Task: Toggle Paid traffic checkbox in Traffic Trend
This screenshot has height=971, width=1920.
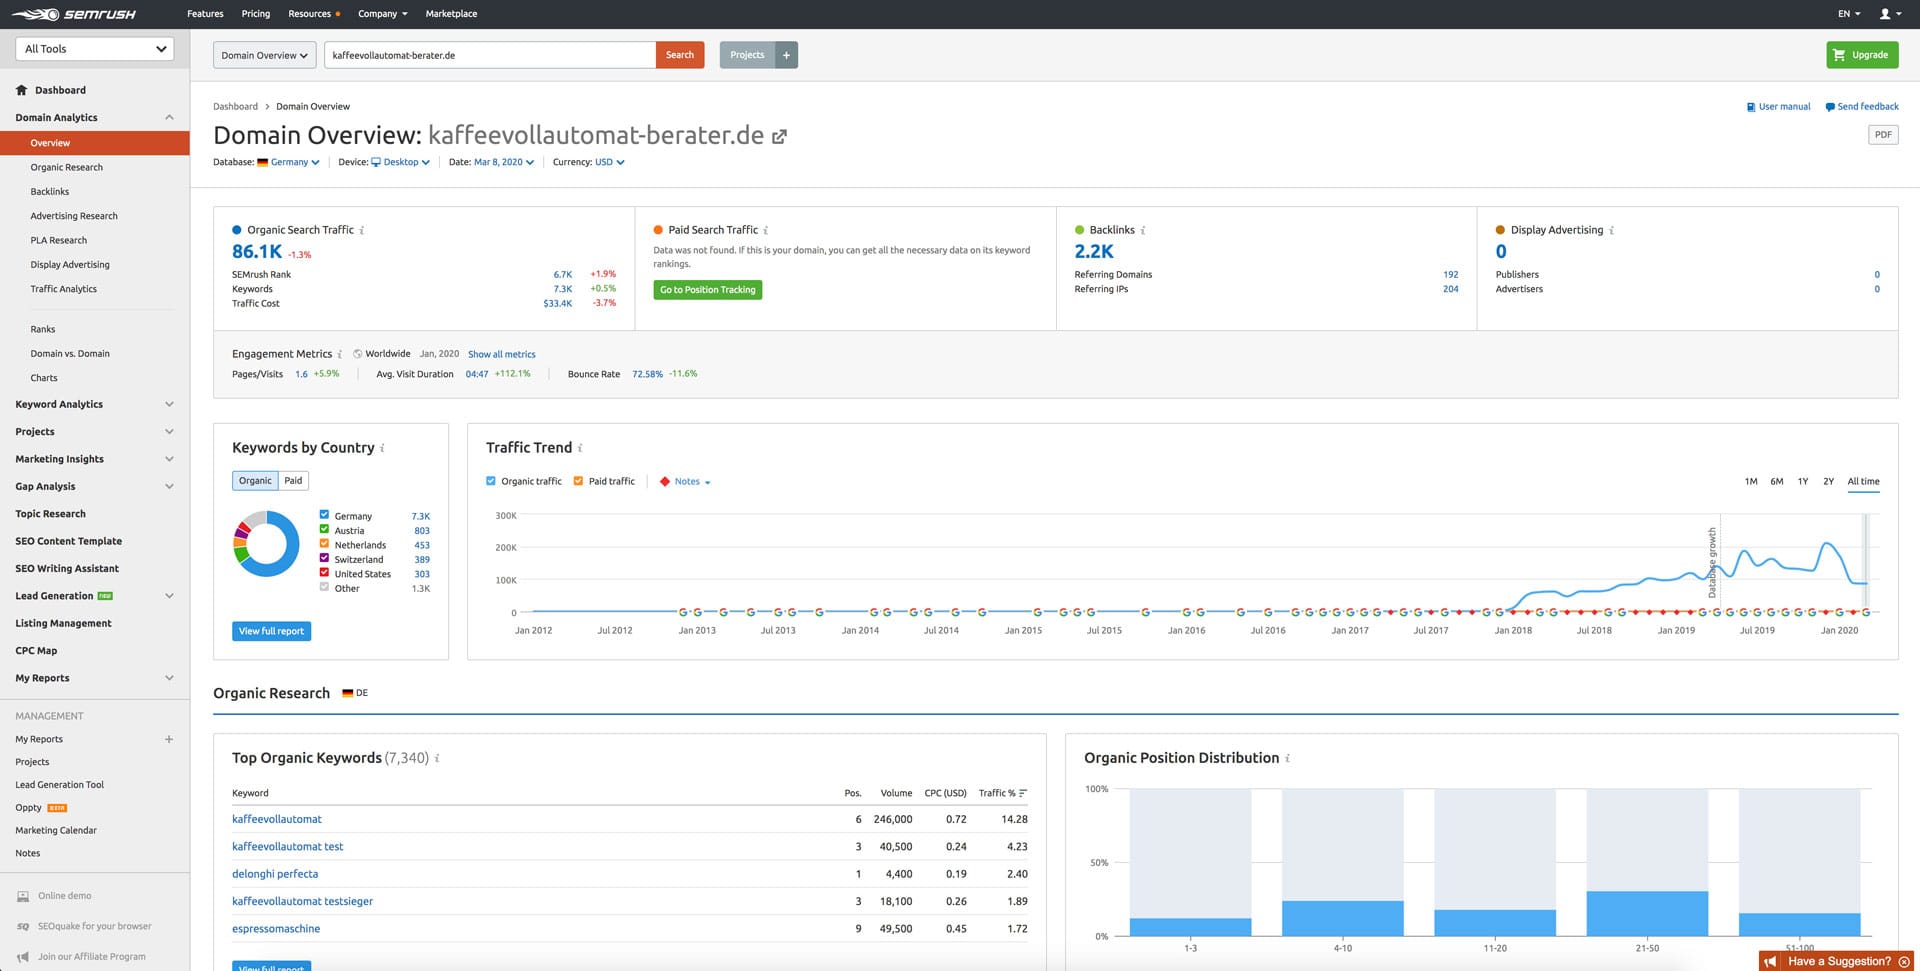Action: point(578,481)
